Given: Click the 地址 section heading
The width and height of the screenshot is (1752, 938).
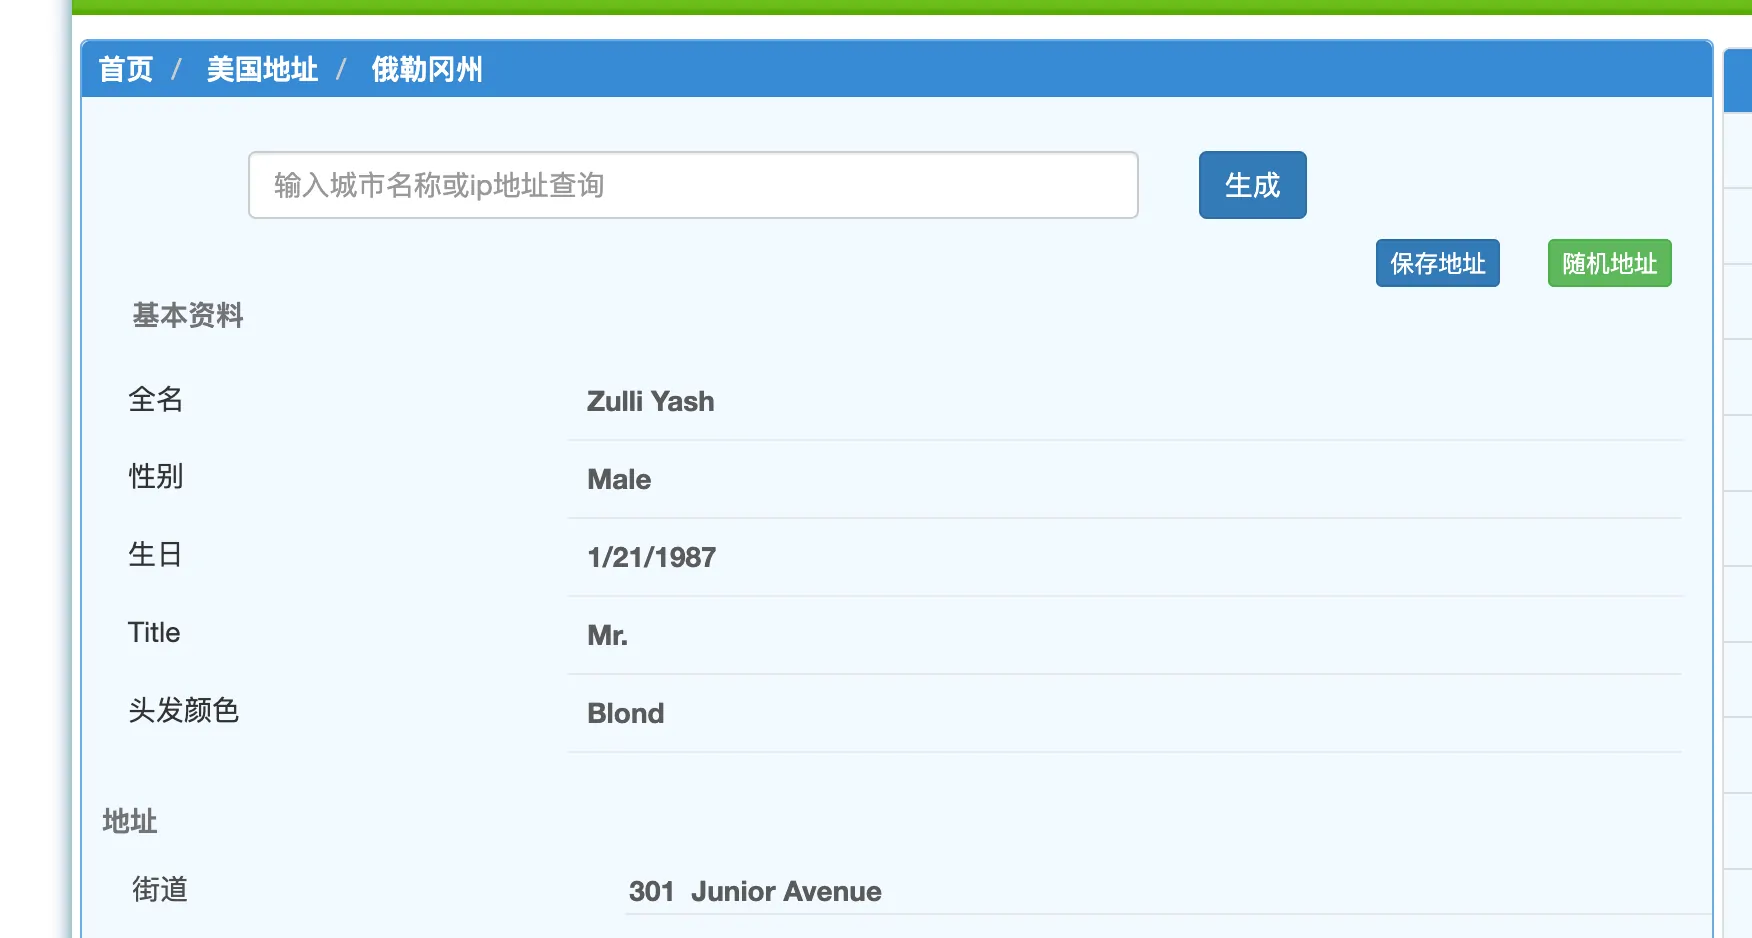Looking at the screenshot, I should (130, 822).
